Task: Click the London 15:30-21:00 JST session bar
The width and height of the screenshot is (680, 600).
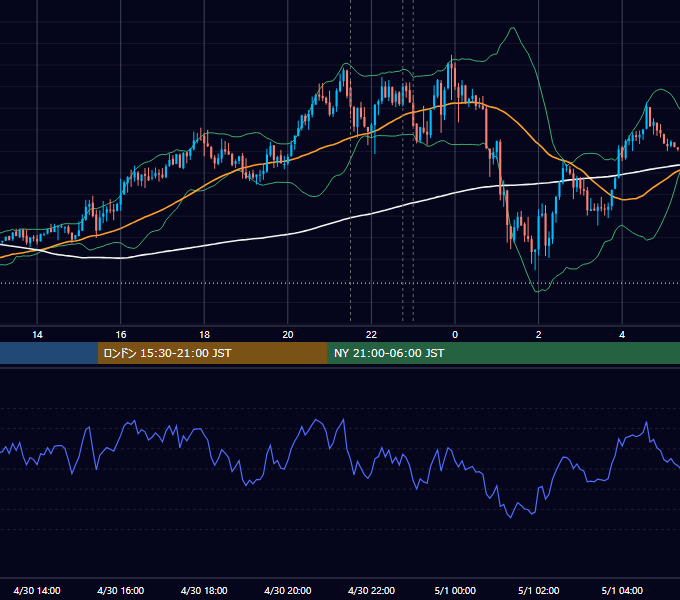Action: (x=212, y=353)
